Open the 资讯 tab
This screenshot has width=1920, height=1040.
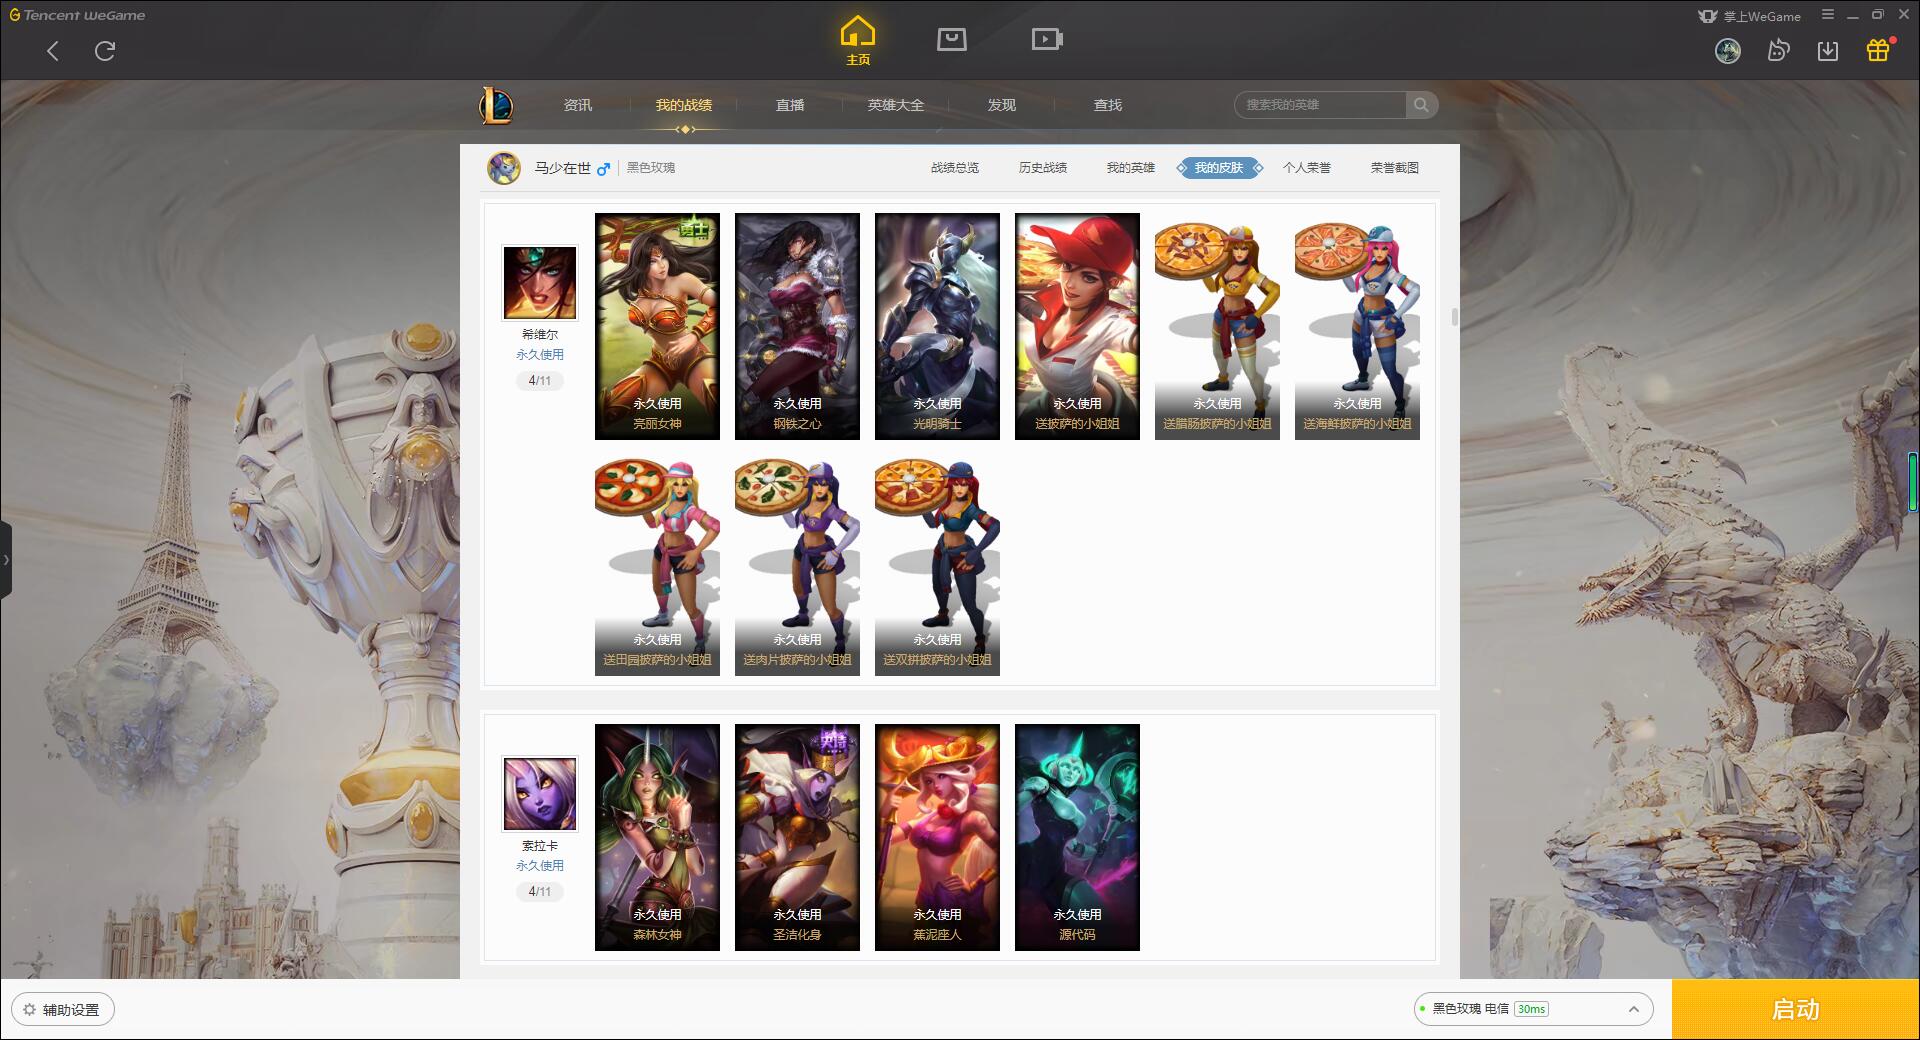click(578, 105)
